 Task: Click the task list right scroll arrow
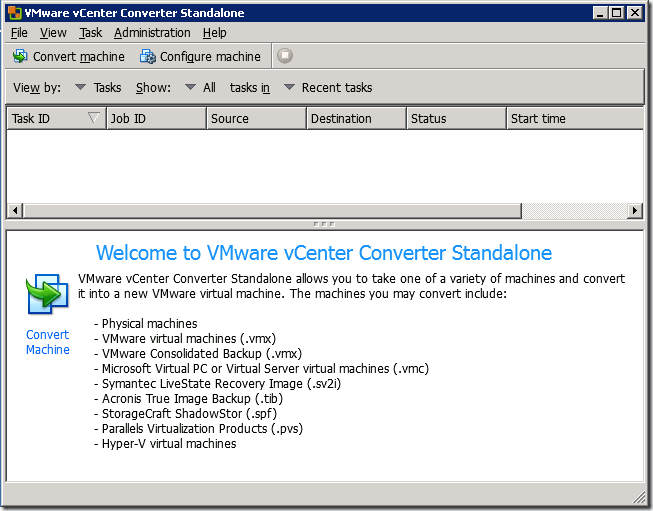635,211
